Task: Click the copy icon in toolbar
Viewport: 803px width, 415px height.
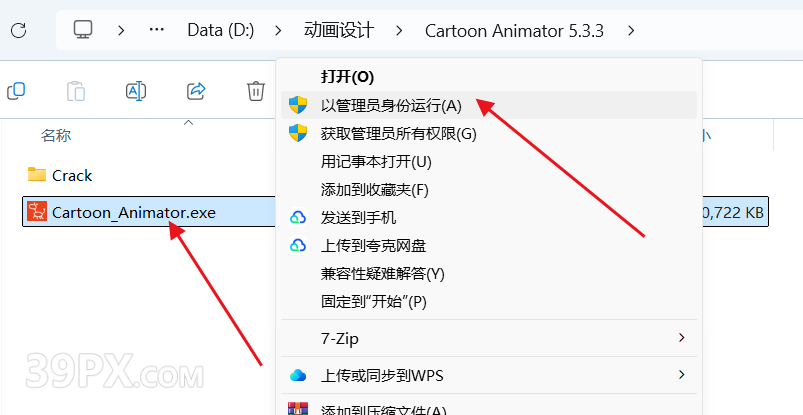Action: pyautogui.click(x=16, y=91)
